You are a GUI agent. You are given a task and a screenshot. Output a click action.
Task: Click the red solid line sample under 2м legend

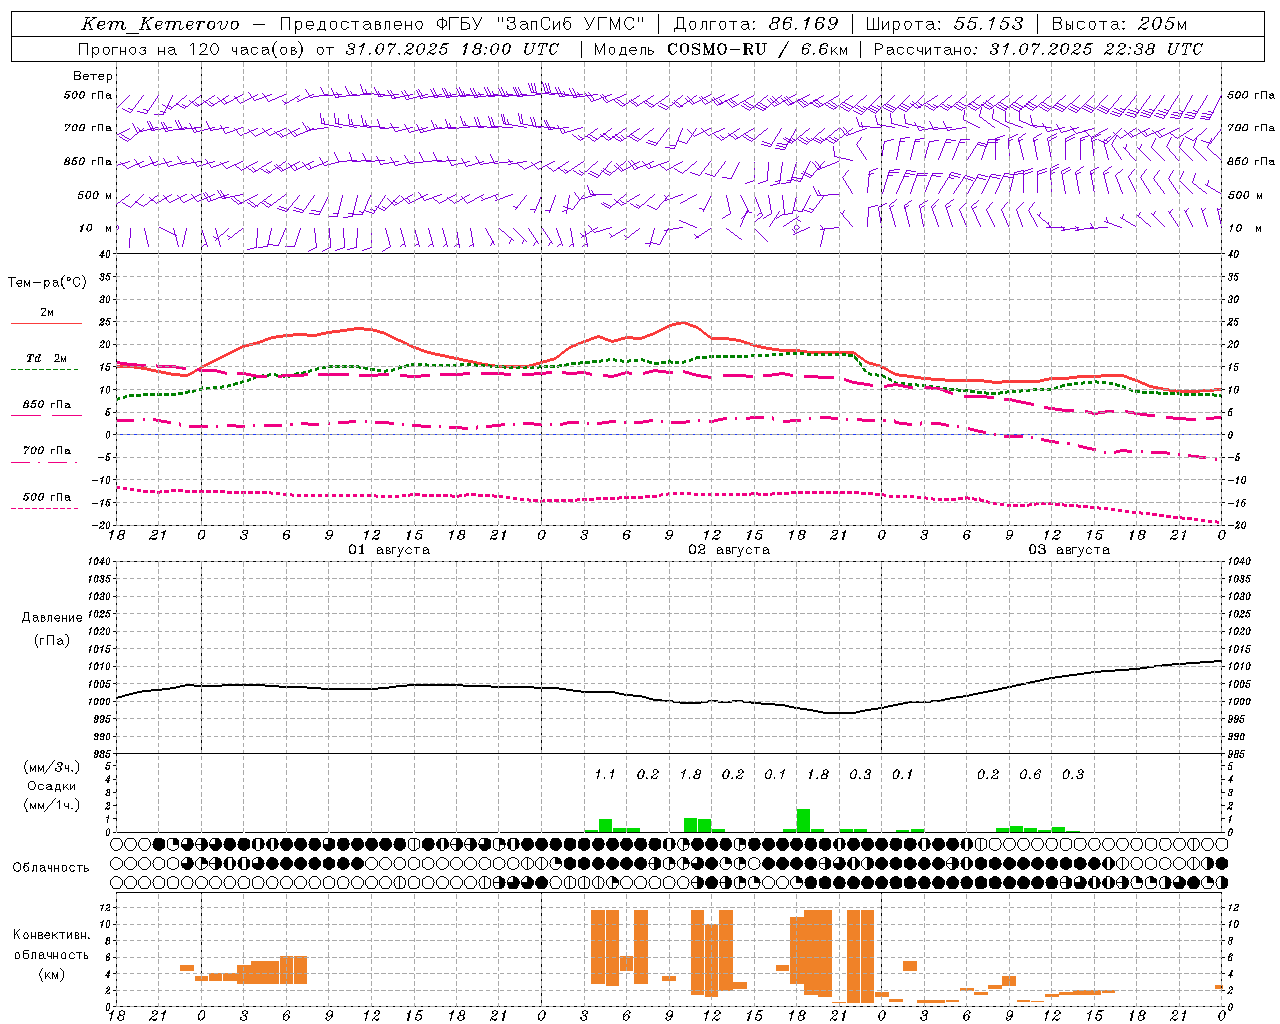[46, 324]
